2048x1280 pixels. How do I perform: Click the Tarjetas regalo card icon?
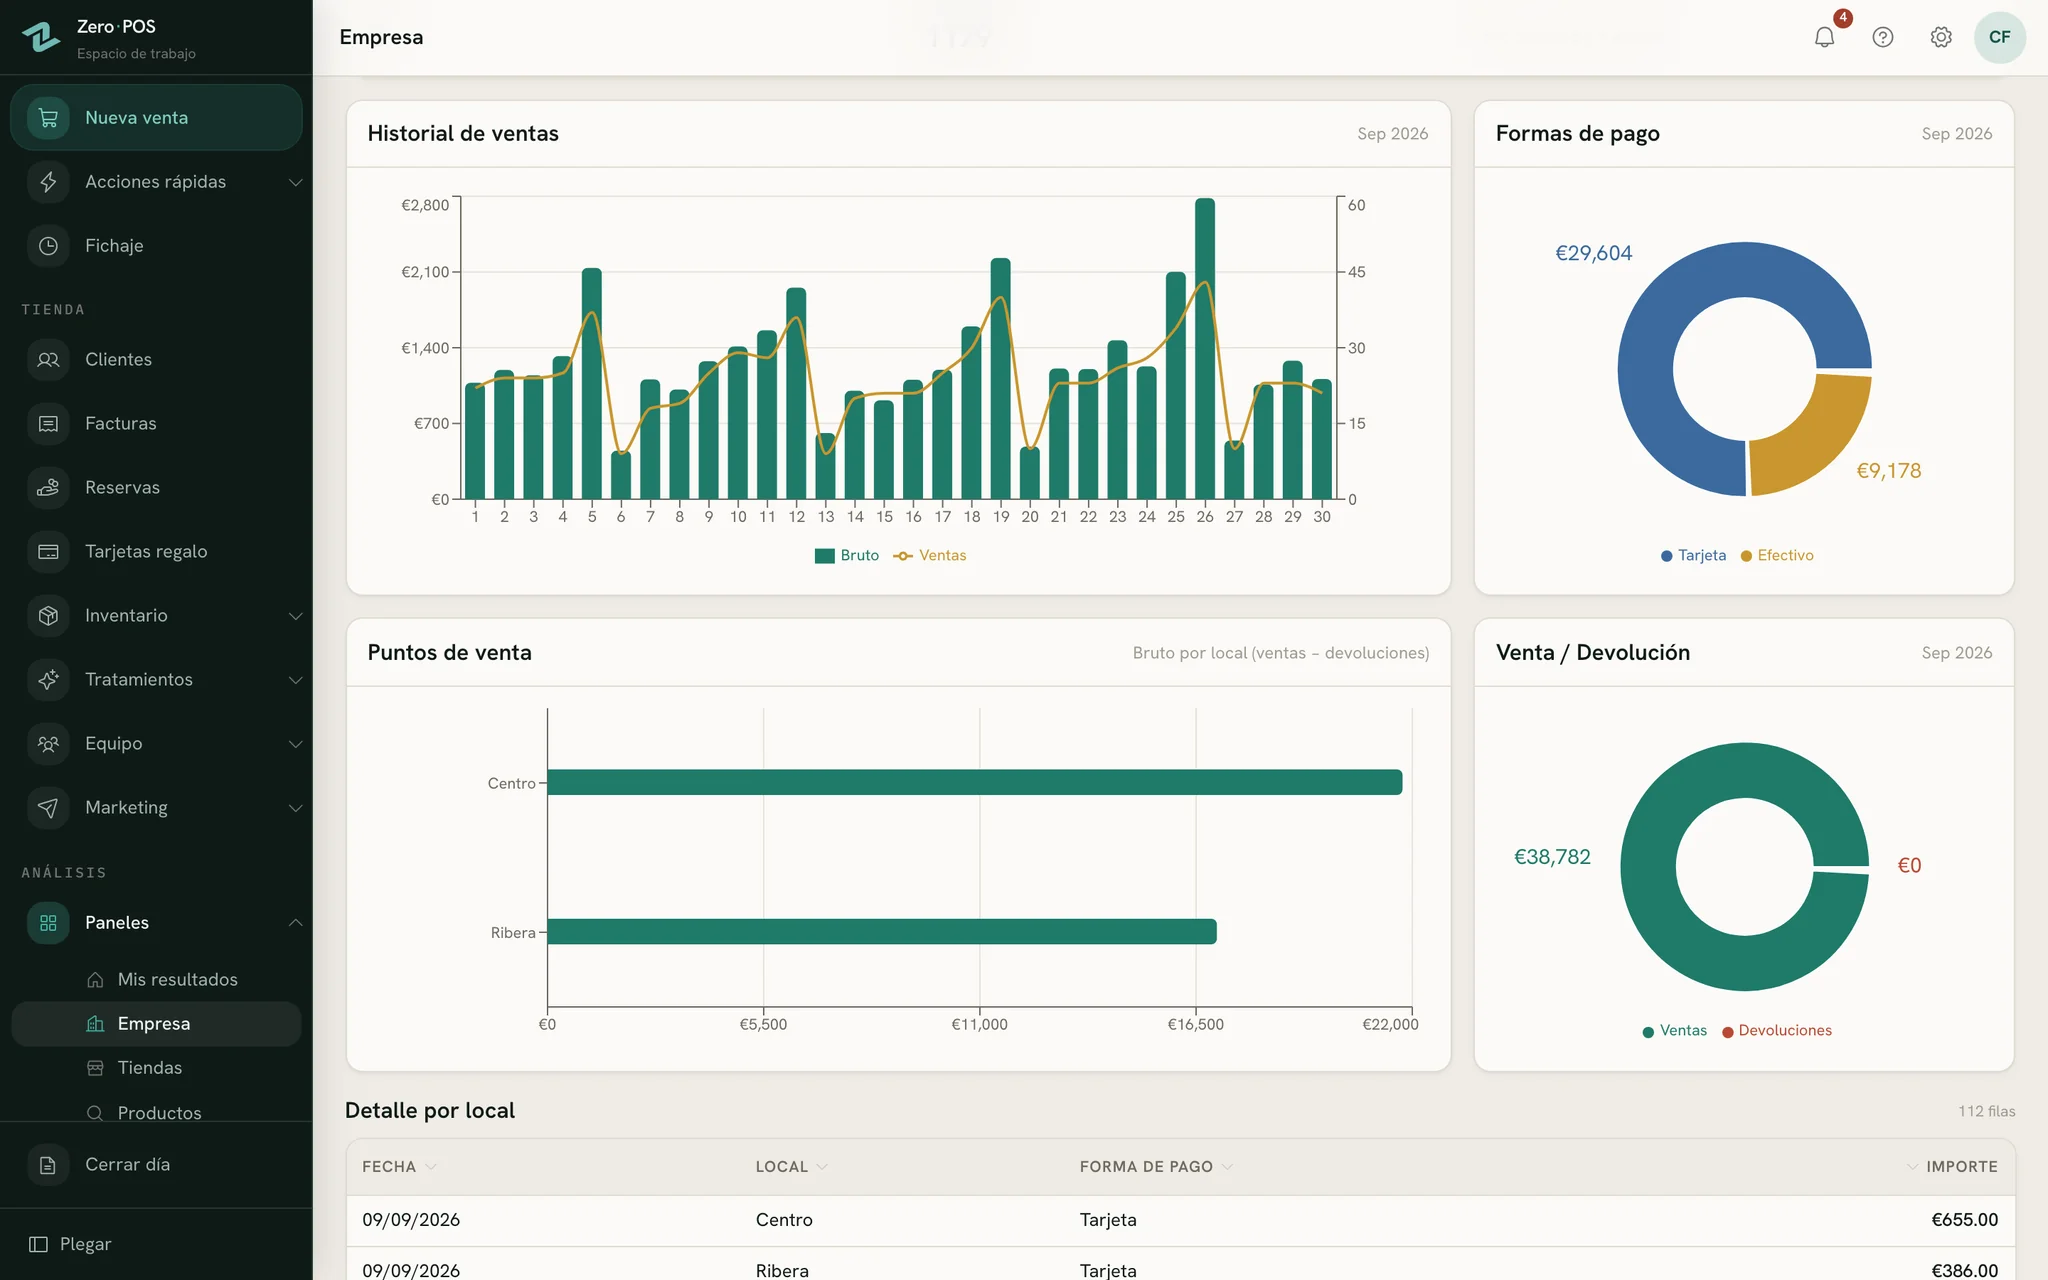[48, 551]
